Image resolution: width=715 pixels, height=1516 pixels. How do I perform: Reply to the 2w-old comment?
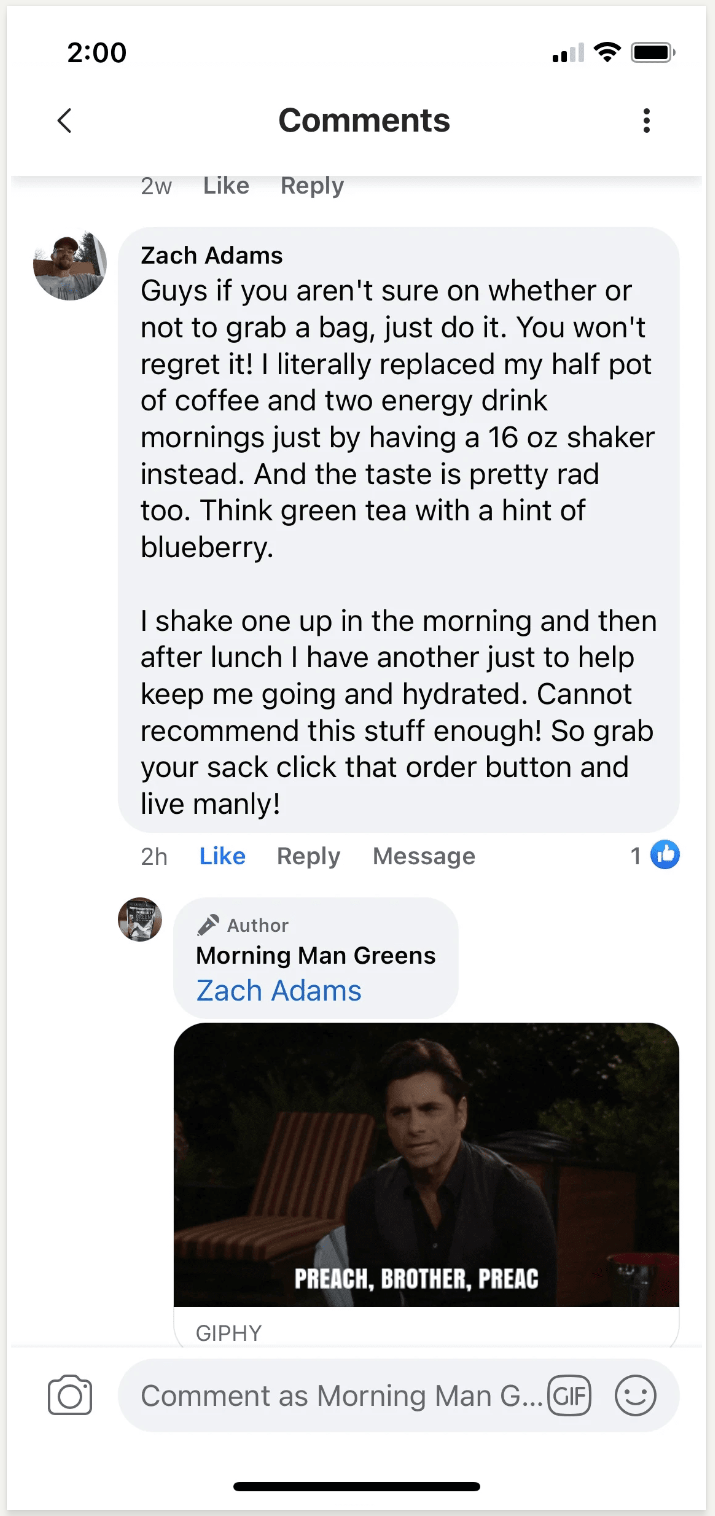[x=312, y=186]
